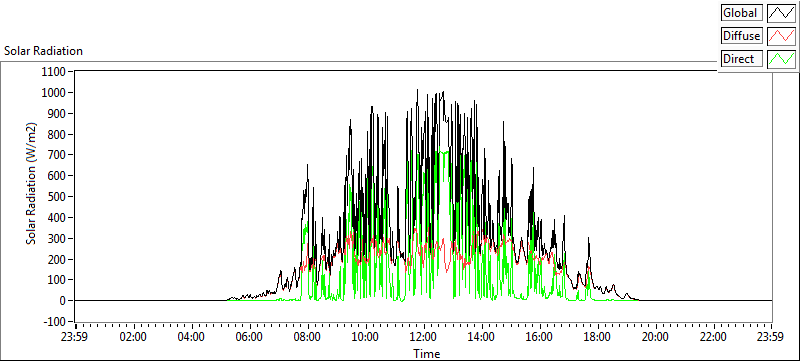Click the 18:00 time axis label

coord(597,337)
